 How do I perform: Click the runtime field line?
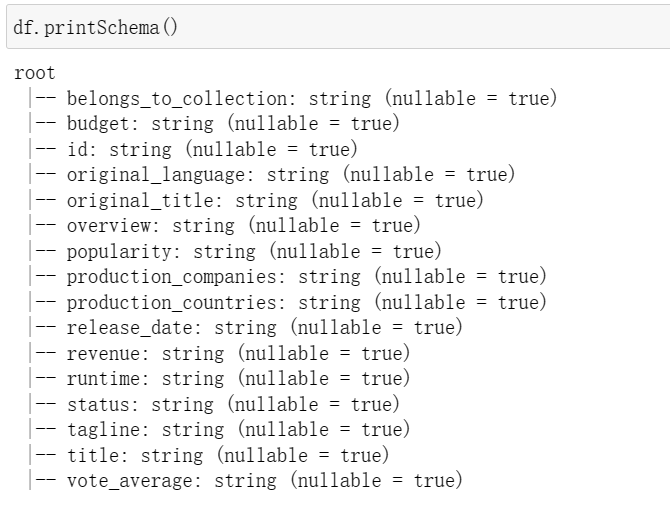click(x=220, y=378)
